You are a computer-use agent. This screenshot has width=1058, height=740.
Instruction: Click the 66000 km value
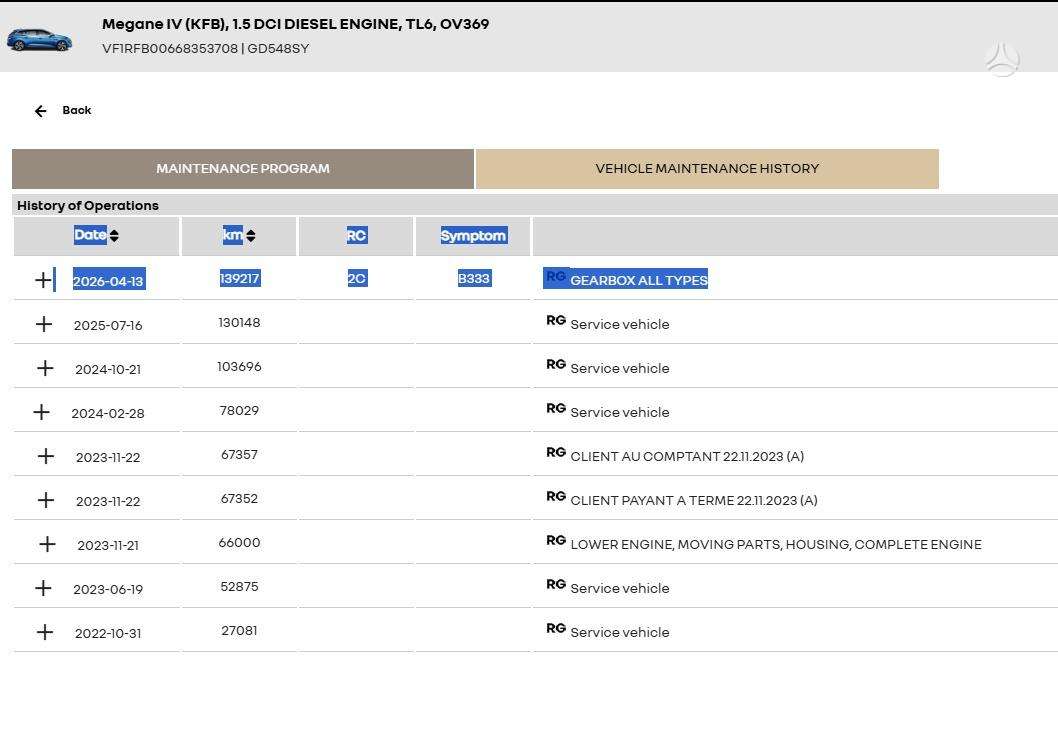pyautogui.click(x=240, y=542)
